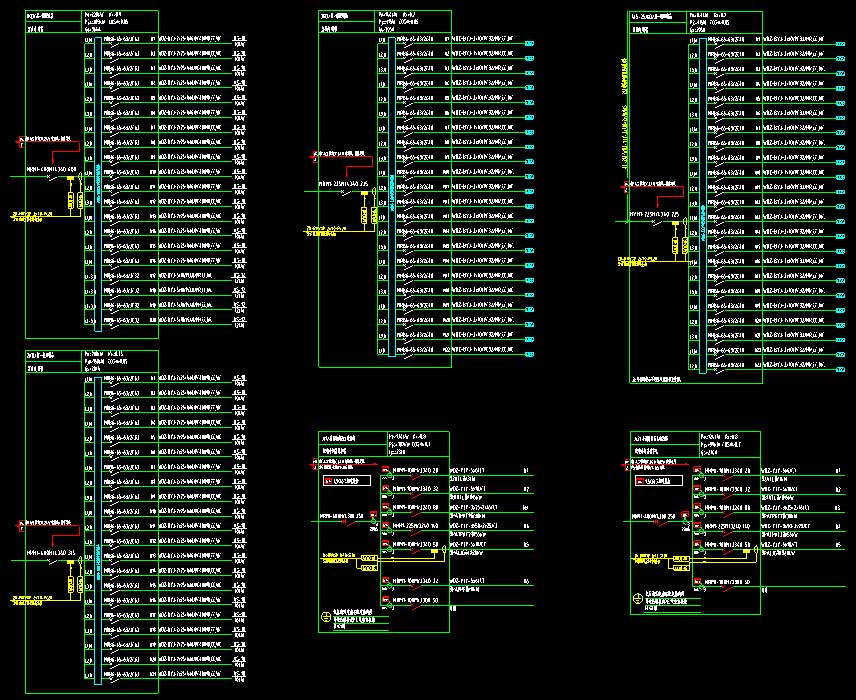Click title cell of bottom-middle panel header

click(353, 438)
